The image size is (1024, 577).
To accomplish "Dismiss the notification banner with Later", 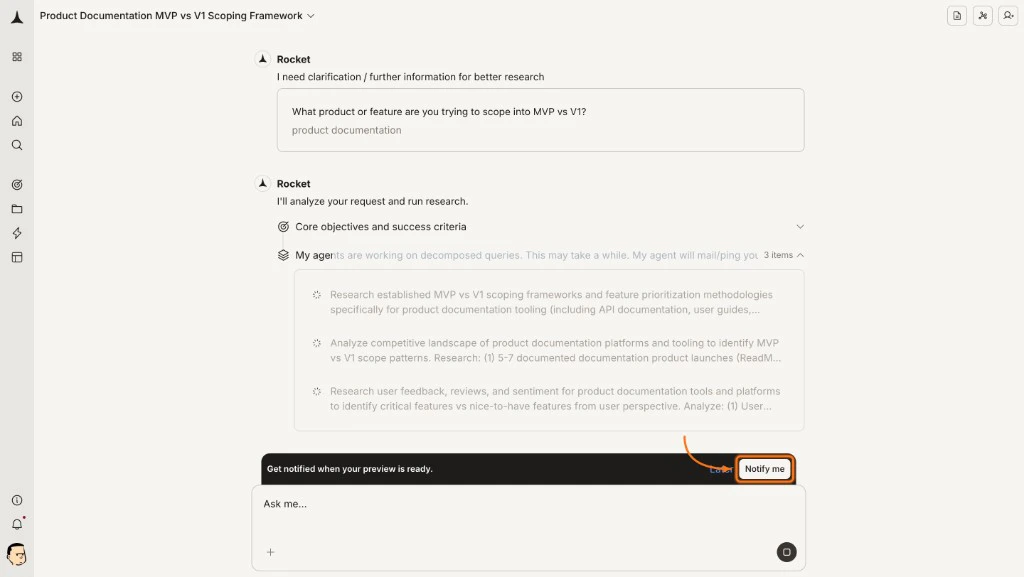I will [721, 468].
